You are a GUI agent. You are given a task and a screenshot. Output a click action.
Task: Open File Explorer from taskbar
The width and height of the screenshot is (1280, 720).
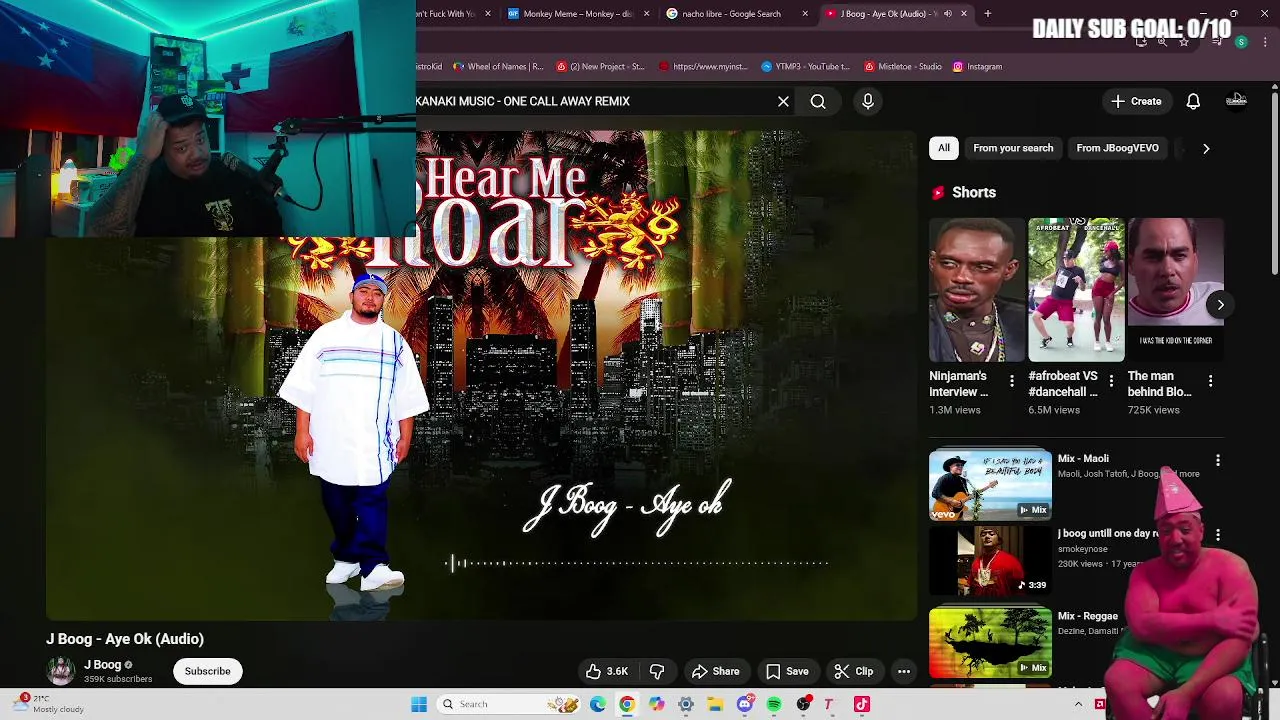(715, 704)
